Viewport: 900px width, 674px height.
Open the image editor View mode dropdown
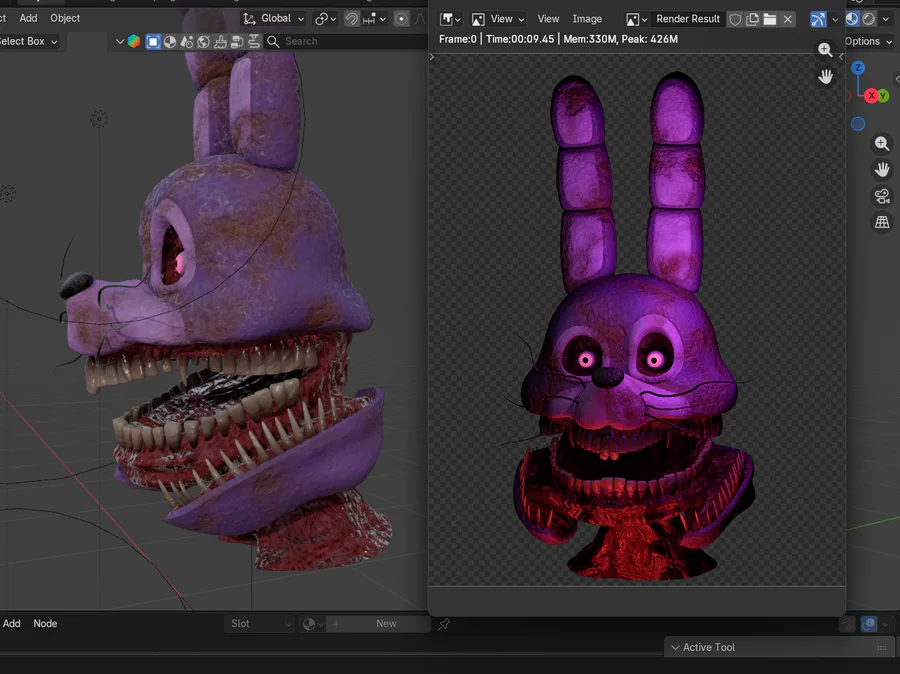[x=498, y=19]
